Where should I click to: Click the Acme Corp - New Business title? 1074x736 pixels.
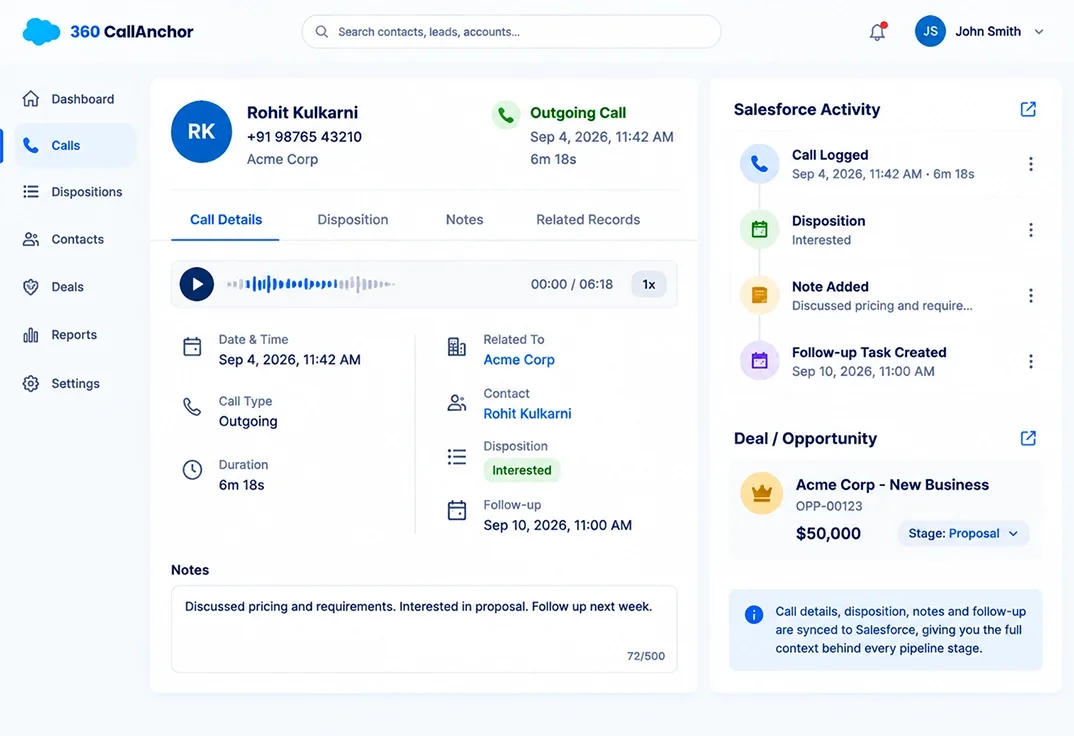coord(892,485)
